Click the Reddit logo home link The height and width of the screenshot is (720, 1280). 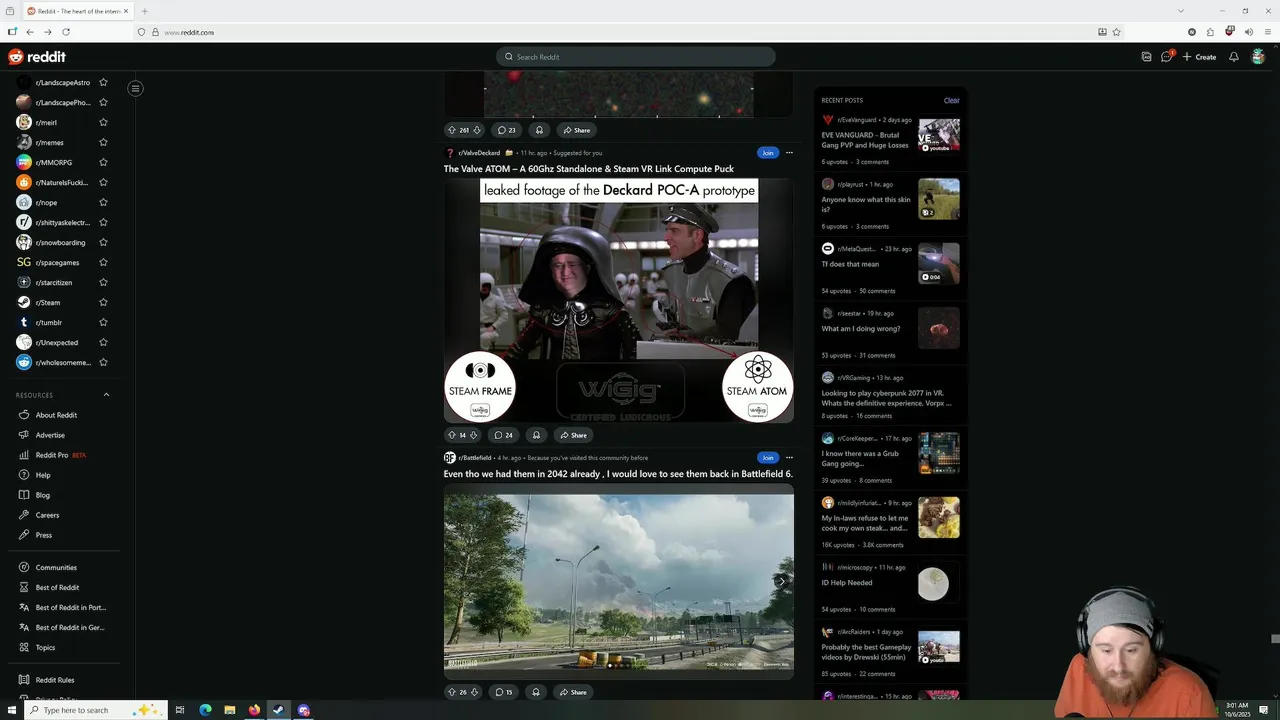(37, 57)
